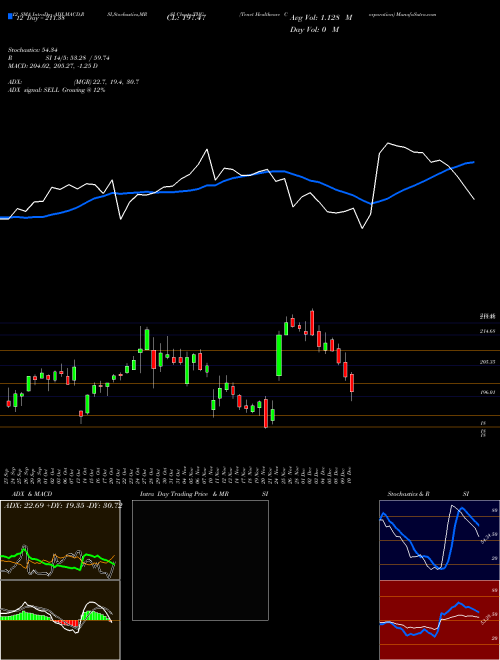500x660 pixels.
Task: Select the ADX indicator chart panel
Action: pyautogui.click(x=60, y=540)
